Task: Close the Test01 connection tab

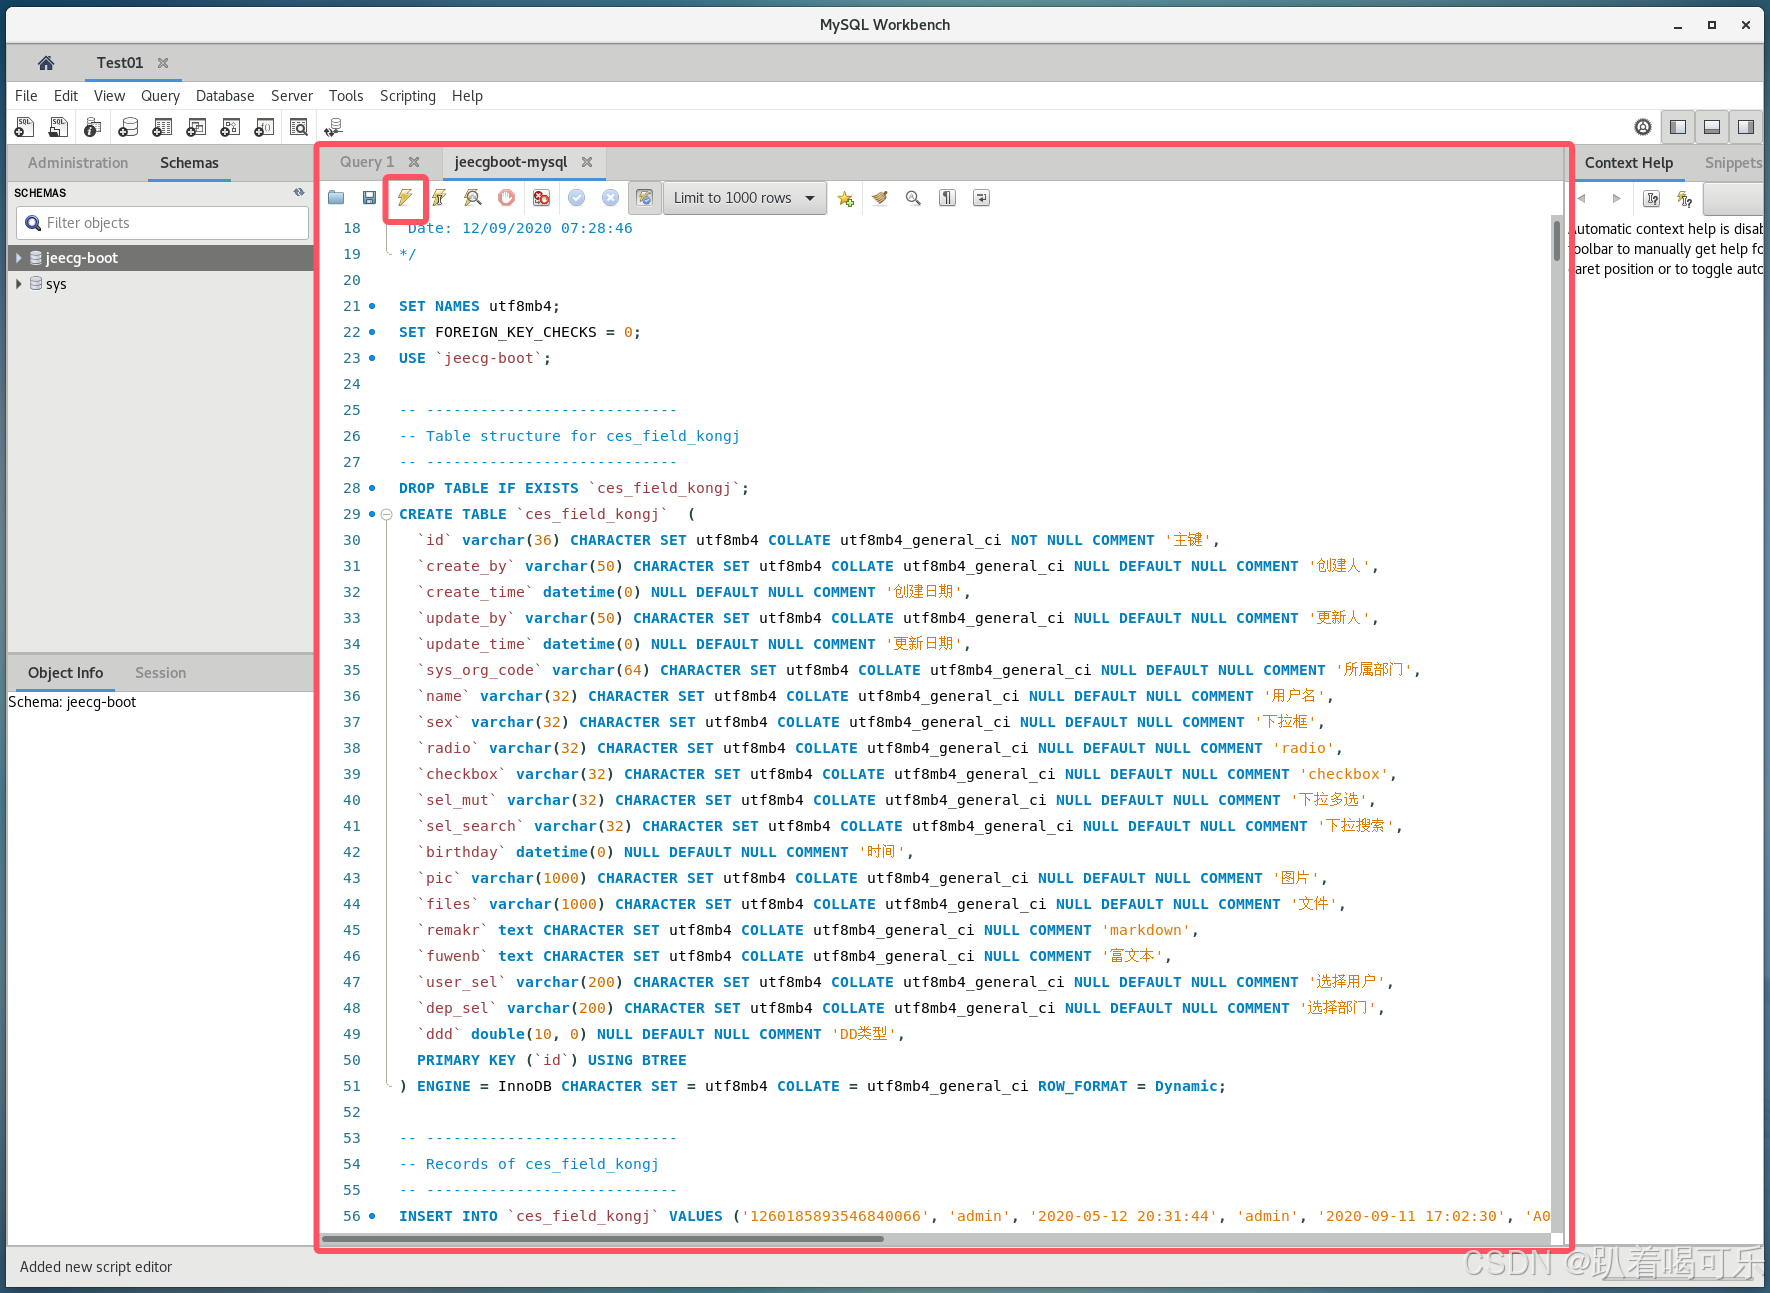Action: click(x=163, y=63)
